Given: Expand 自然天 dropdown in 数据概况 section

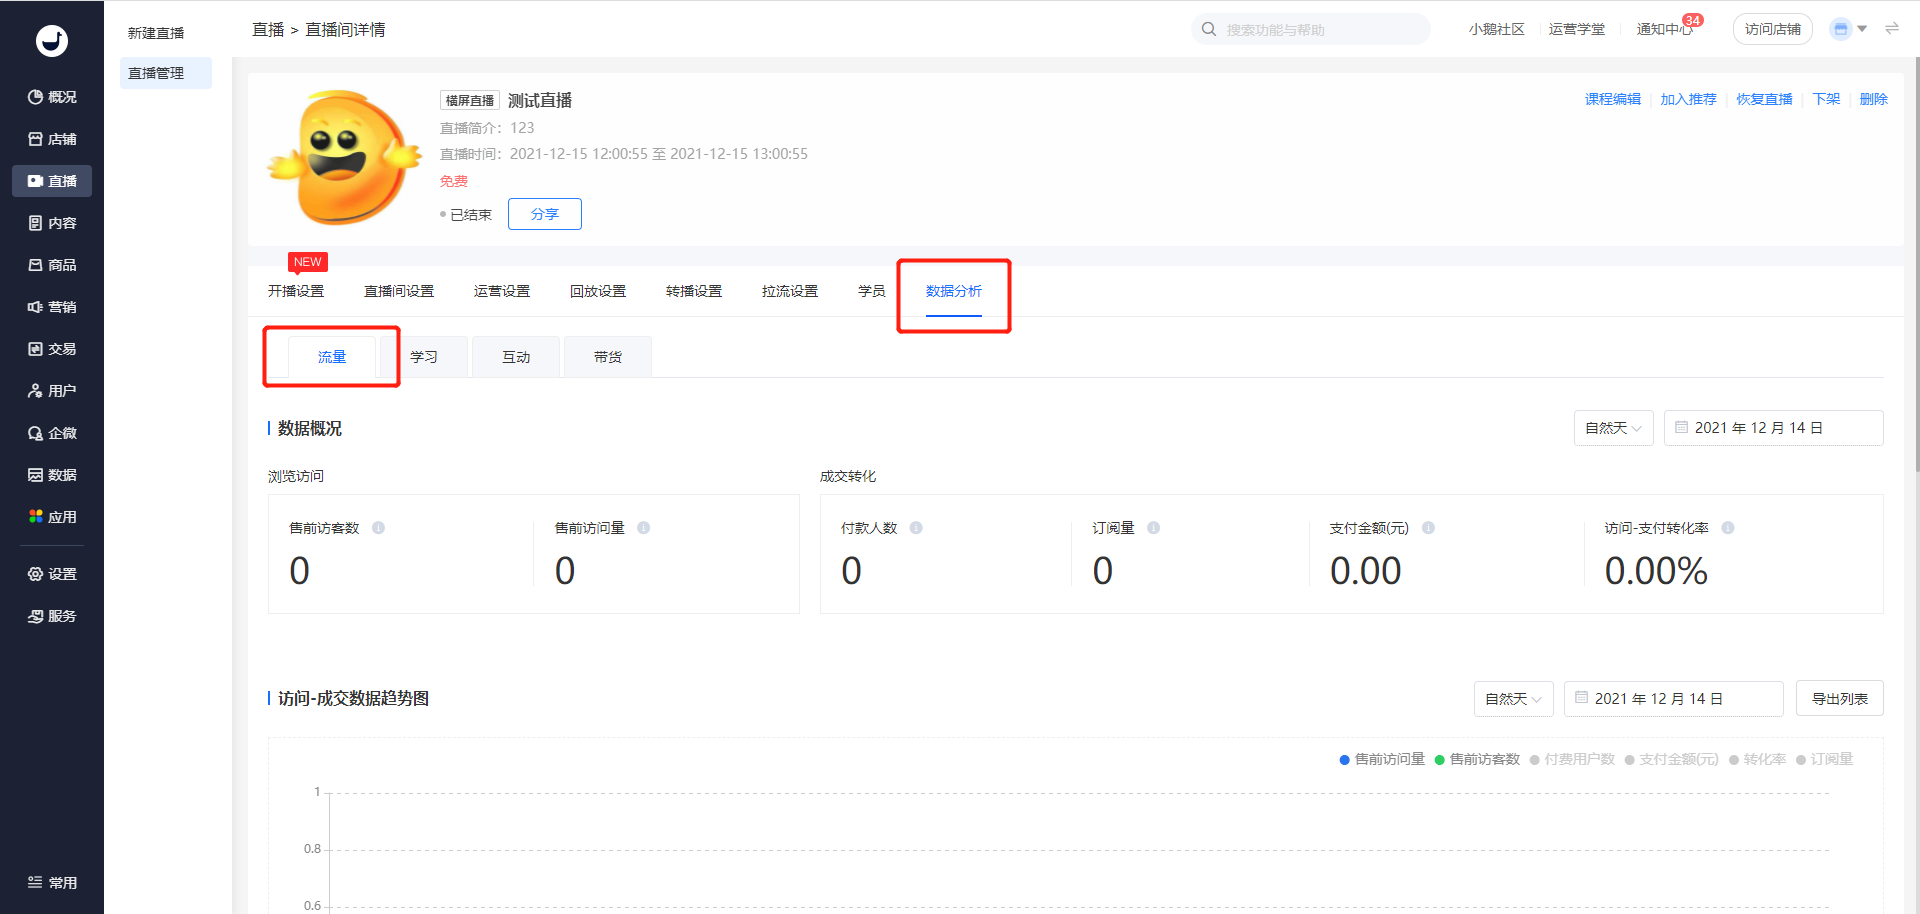Looking at the screenshot, I should click(x=1613, y=428).
